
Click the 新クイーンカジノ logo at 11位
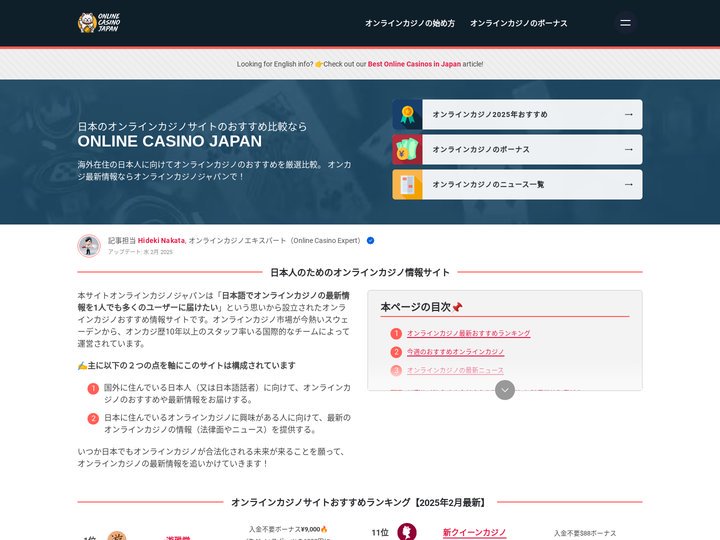tap(407, 531)
